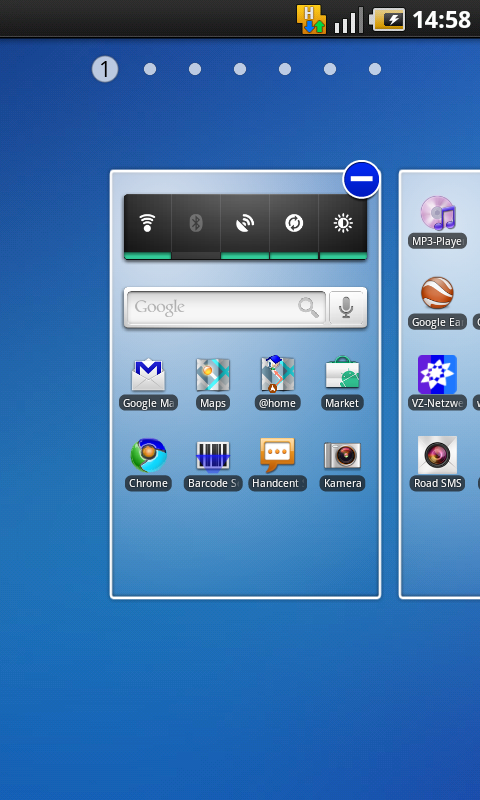This screenshot has width=480, height=800.
Task: Tap the "Market" app label
Action: coord(342,403)
